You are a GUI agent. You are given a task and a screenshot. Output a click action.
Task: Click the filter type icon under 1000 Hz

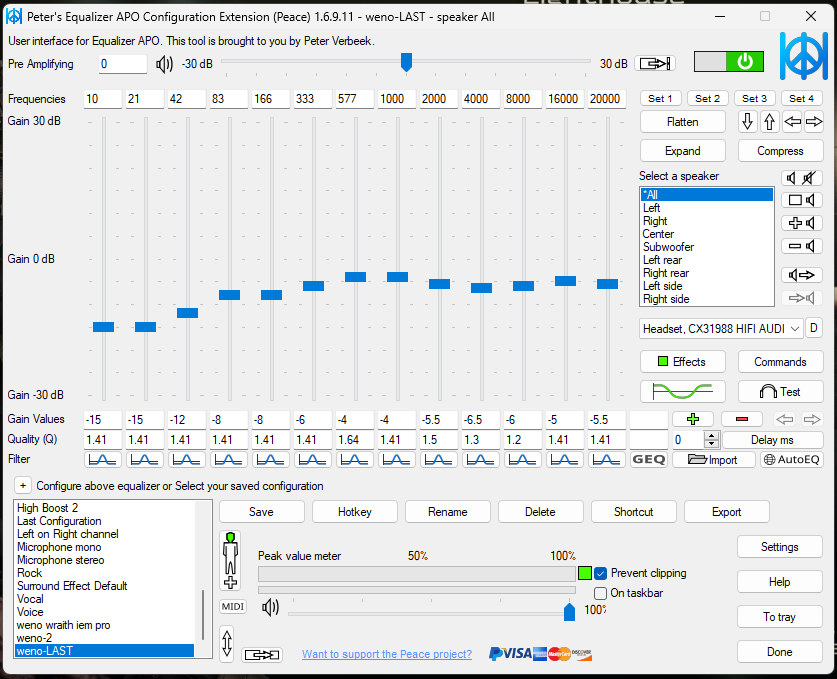pyautogui.click(x=397, y=460)
